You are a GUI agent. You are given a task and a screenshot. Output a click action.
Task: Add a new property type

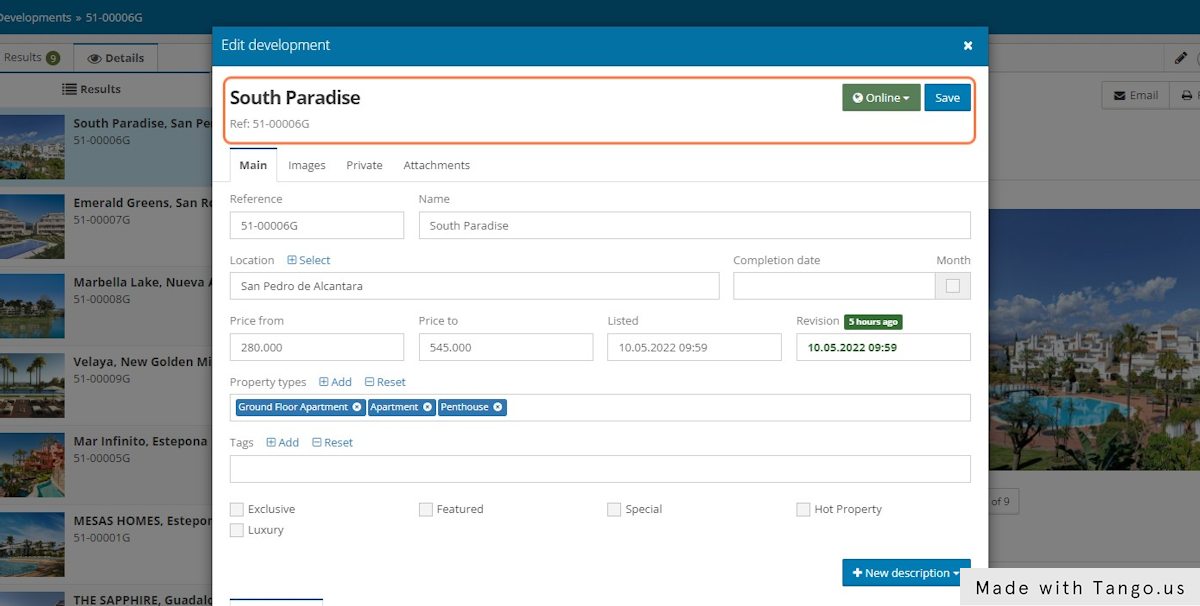point(335,382)
